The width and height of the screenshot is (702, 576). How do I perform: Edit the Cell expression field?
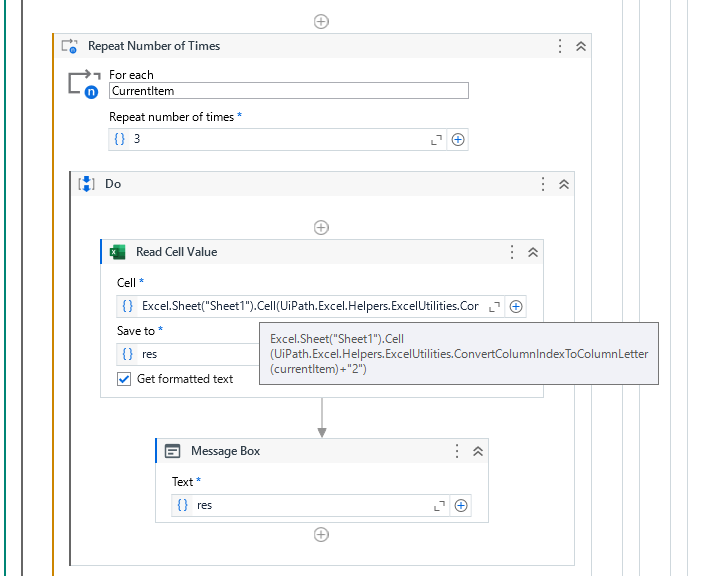point(311,306)
